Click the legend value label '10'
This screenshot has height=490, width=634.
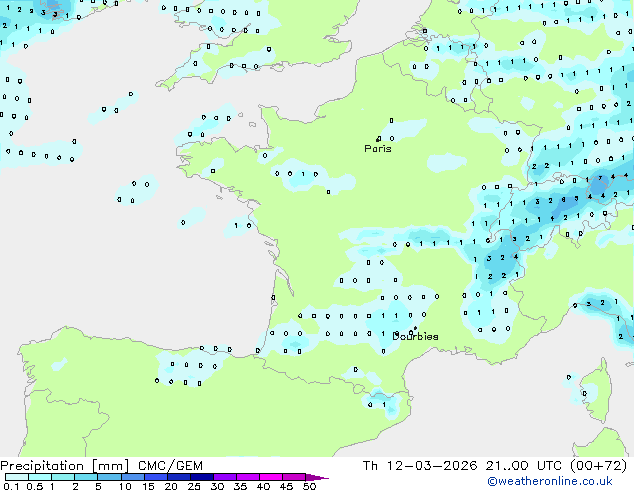pyautogui.click(x=125, y=486)
